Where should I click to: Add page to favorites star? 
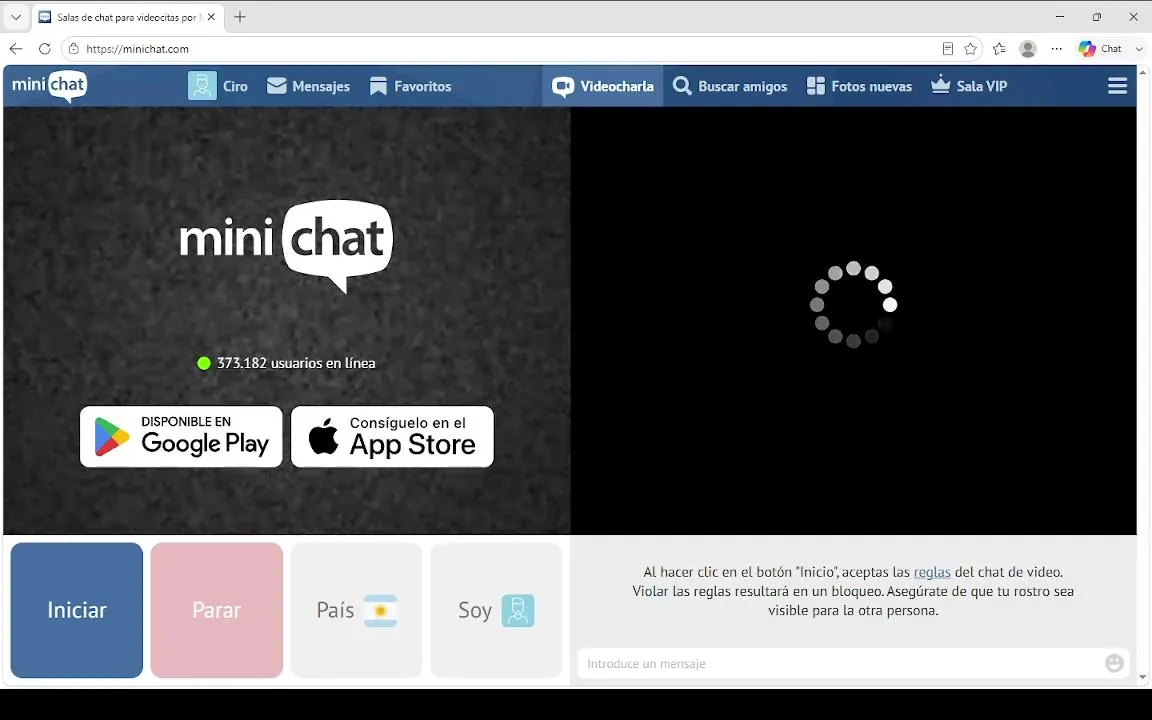[x=971, y=48]
